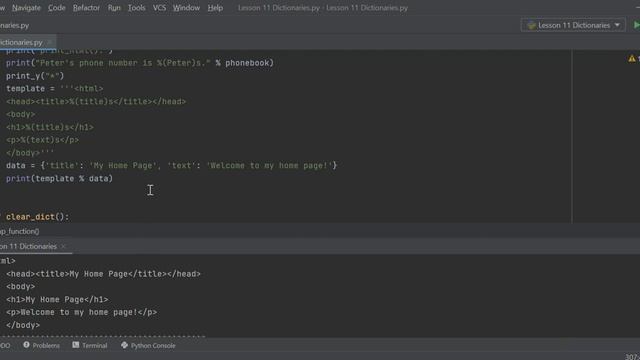
Task: Click the <p>%(text)s</p> code line
Action: (x=42, y=140)
